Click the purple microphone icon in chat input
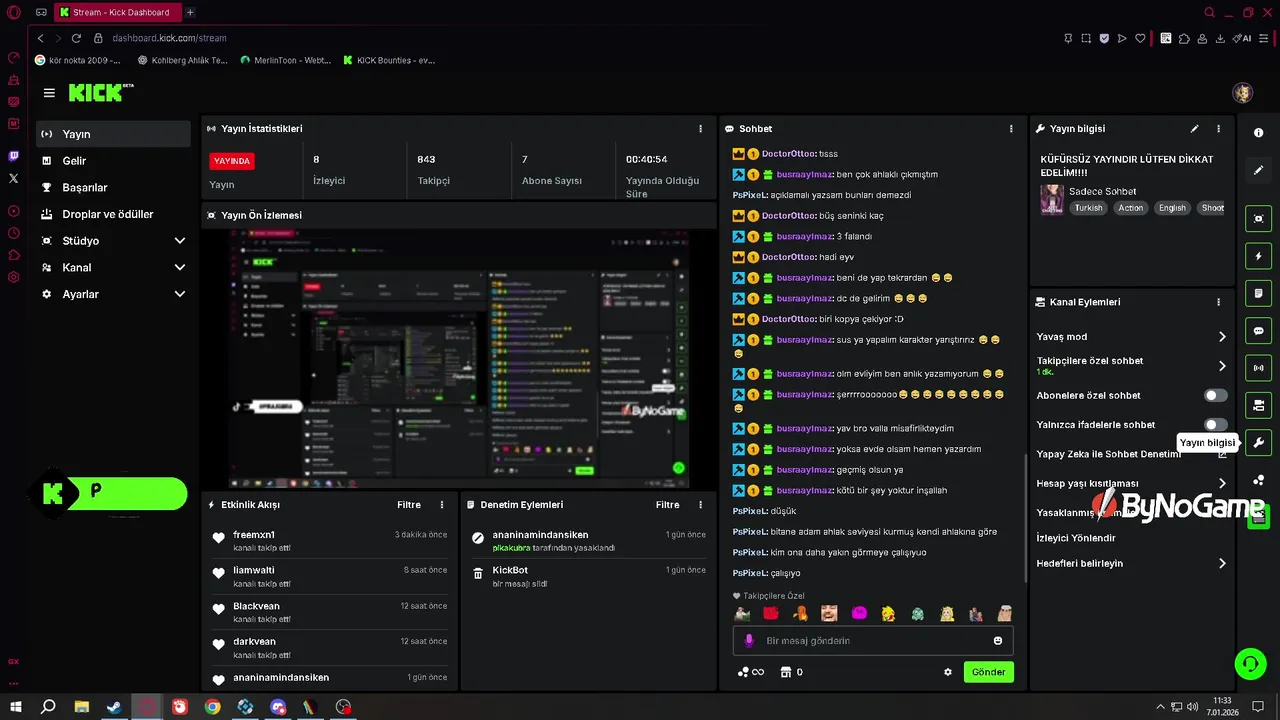 click(x=749, y=641)
